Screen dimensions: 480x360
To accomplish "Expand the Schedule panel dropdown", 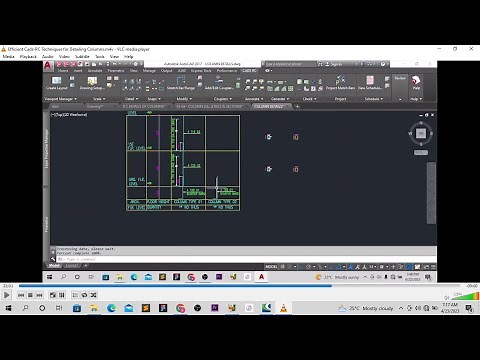I will [374, 99].
